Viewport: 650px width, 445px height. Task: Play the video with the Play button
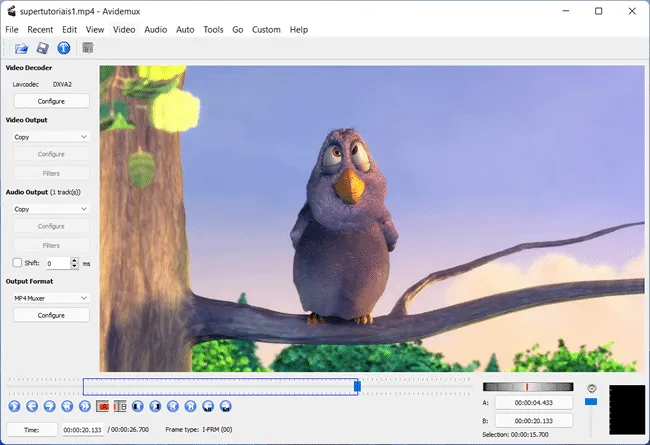[15, 406]
